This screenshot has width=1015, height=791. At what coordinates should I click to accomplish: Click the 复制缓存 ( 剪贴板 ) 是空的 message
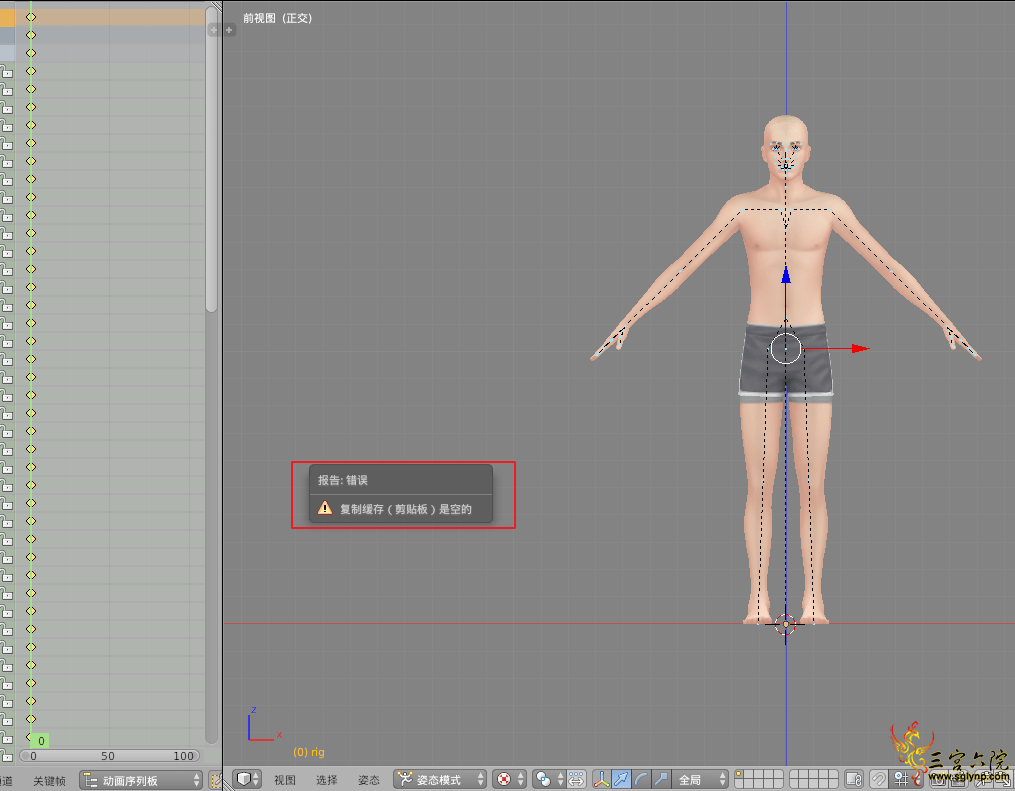(406, 509)
